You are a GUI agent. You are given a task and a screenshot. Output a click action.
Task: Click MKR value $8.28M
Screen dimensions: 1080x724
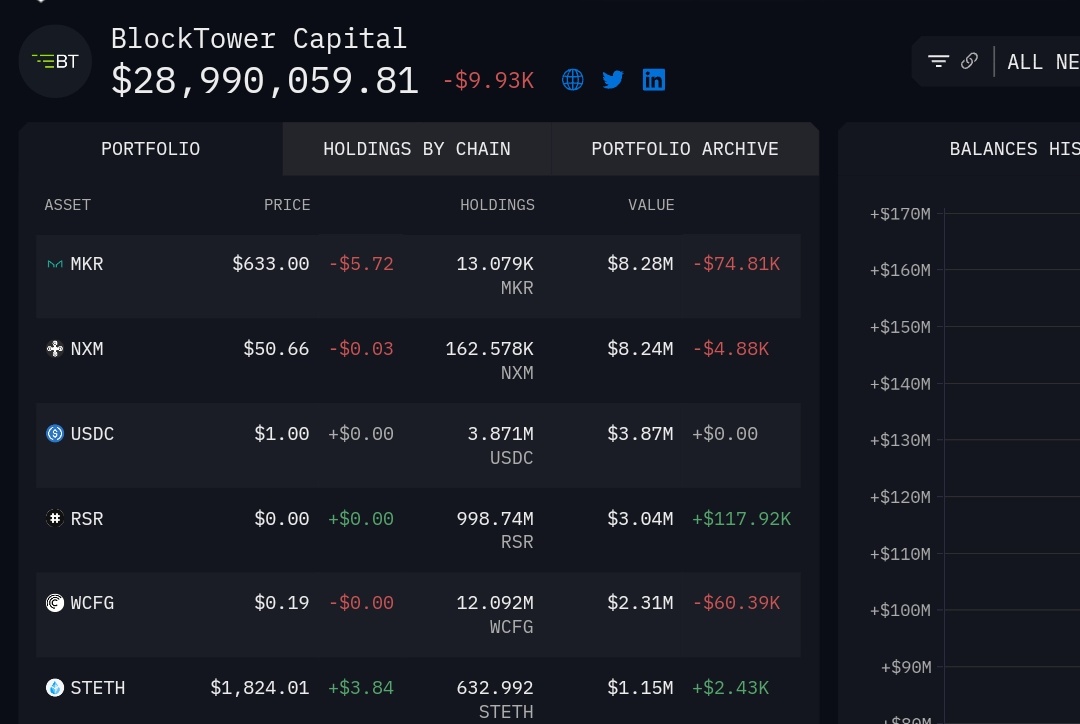[640, 264]
